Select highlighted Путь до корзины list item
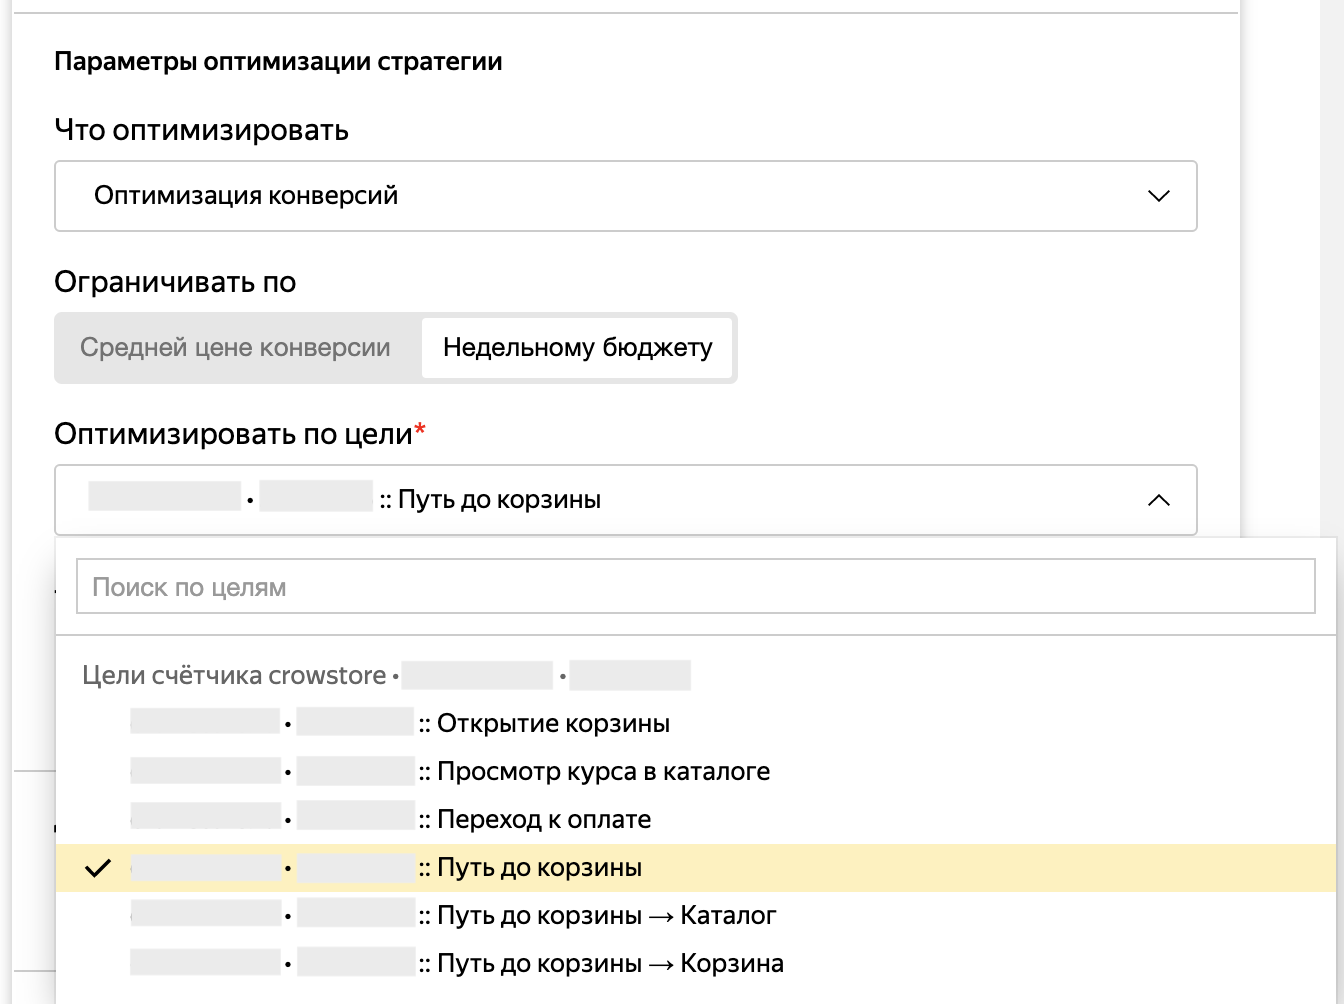 (540, 868)
